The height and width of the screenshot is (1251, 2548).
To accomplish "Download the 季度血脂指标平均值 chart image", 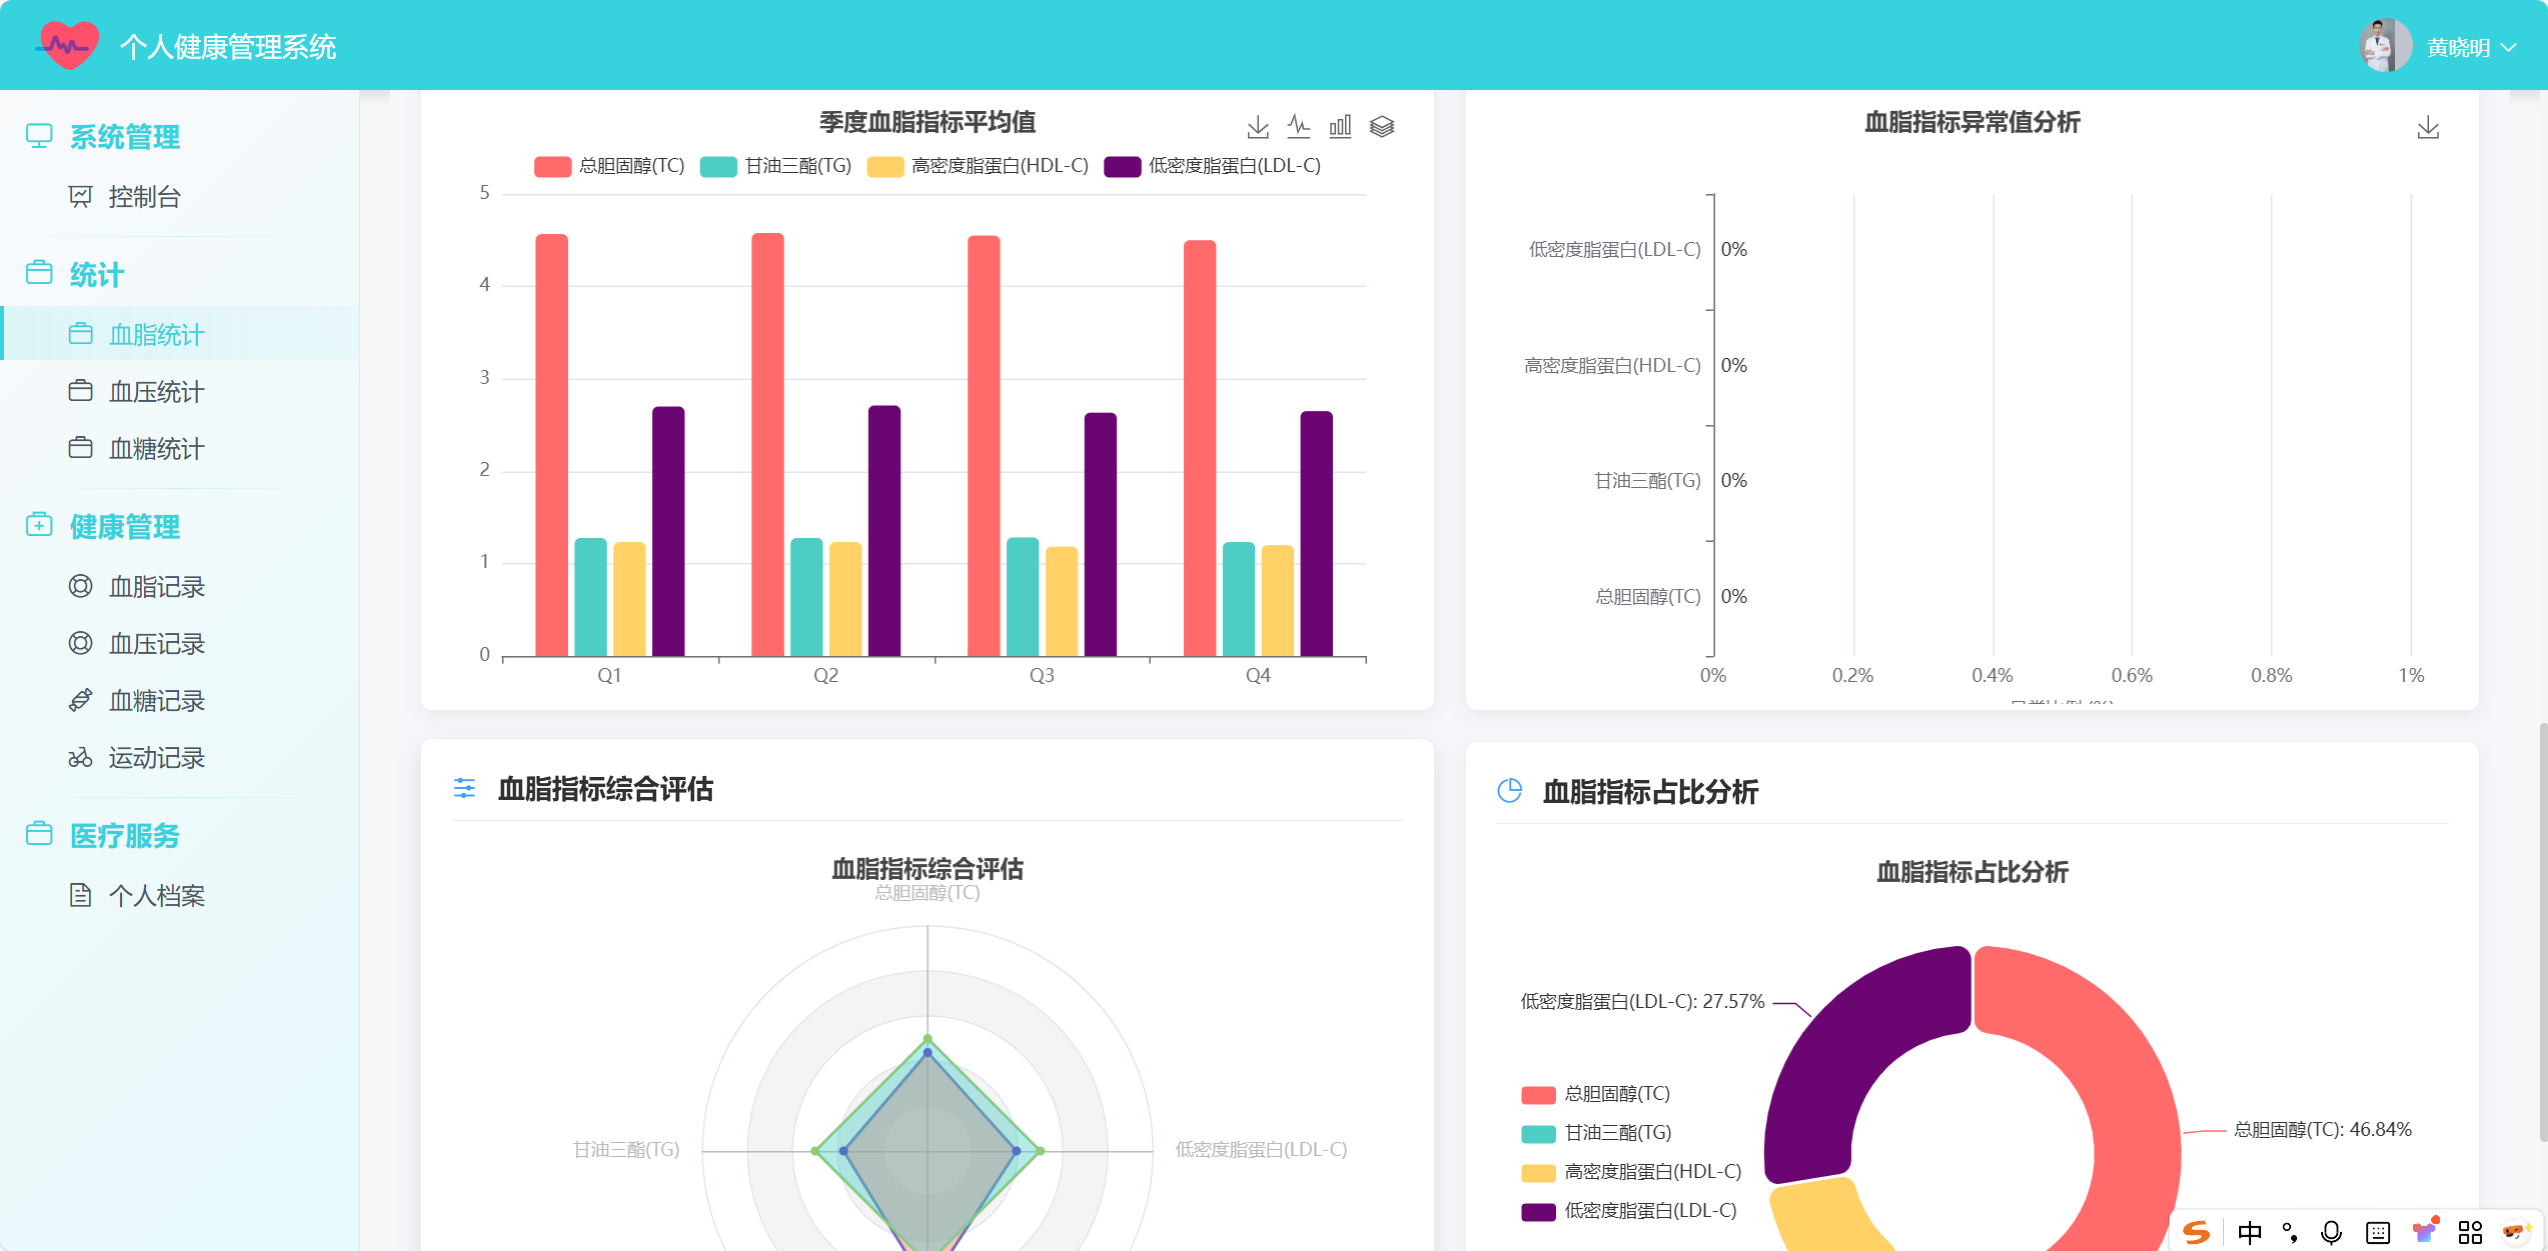I will pyautogui.click(x=1258, y=126).
